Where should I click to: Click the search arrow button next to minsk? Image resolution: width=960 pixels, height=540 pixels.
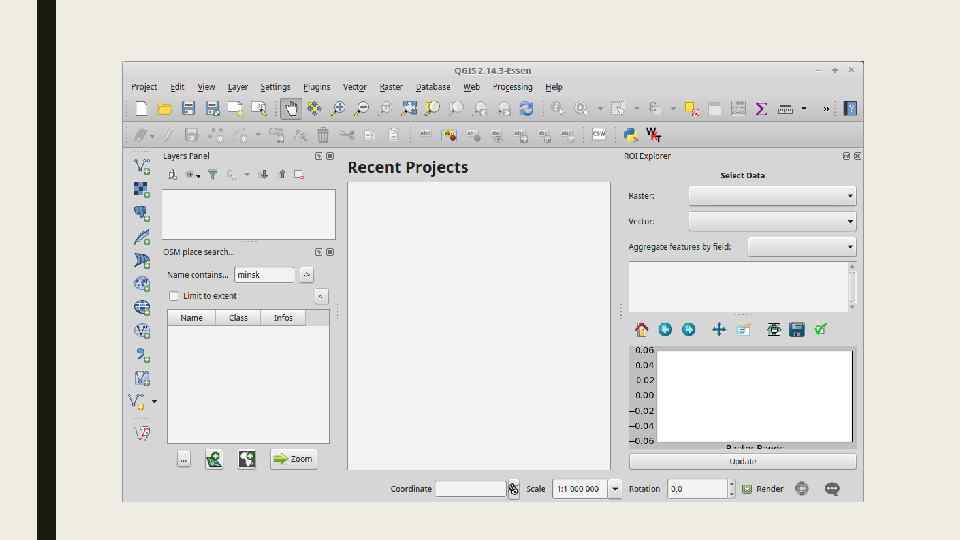[x=307, y=275]
